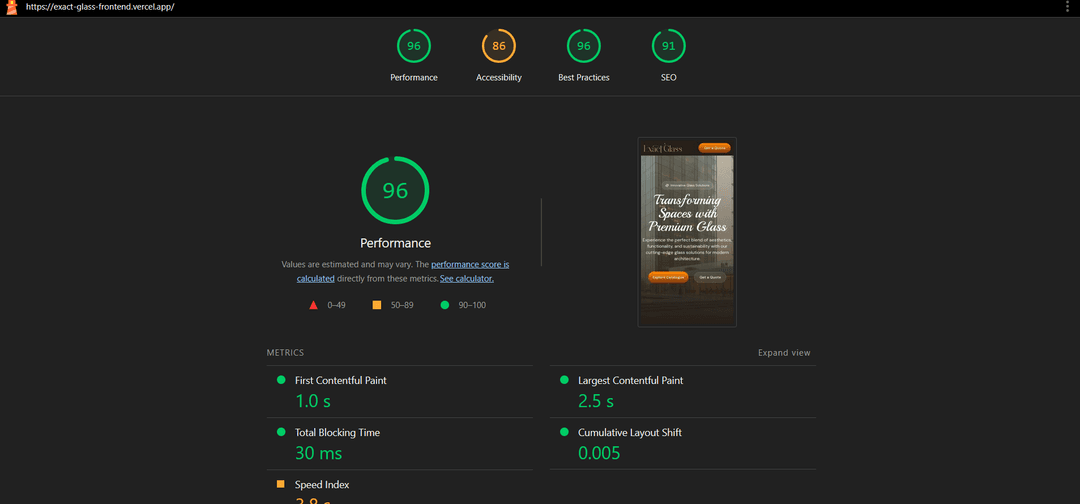The width and height of the screenshot is (1080, 504).
Task: Open the Best Practices score gauge
Action: pyautogui.click(x=583, y=47)
